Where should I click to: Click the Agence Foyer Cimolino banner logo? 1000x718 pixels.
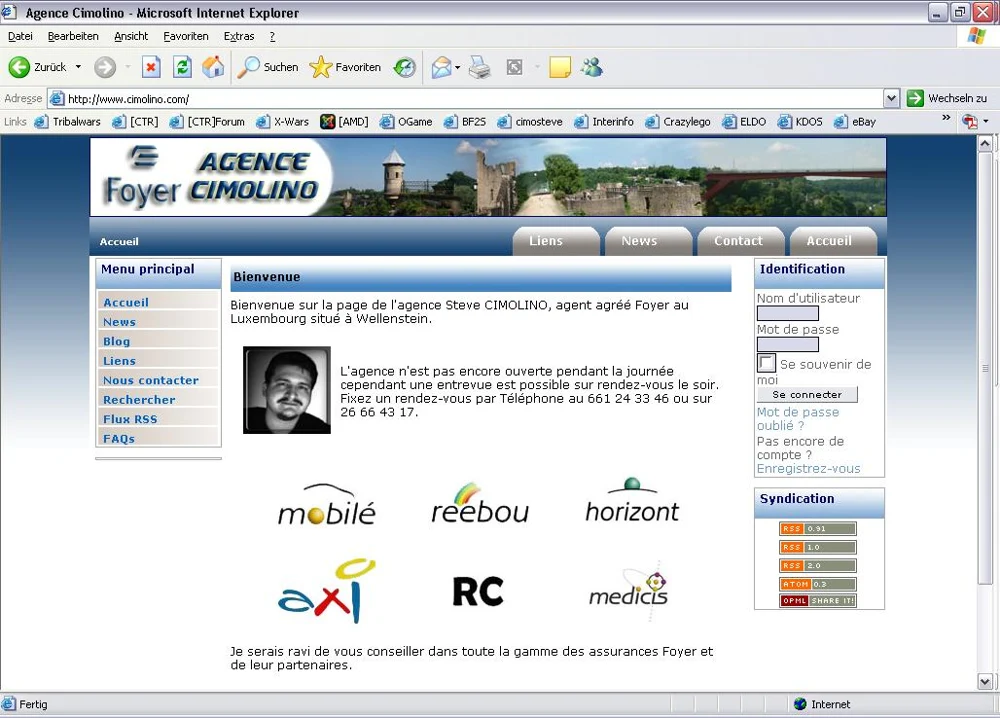pos(210,177)
